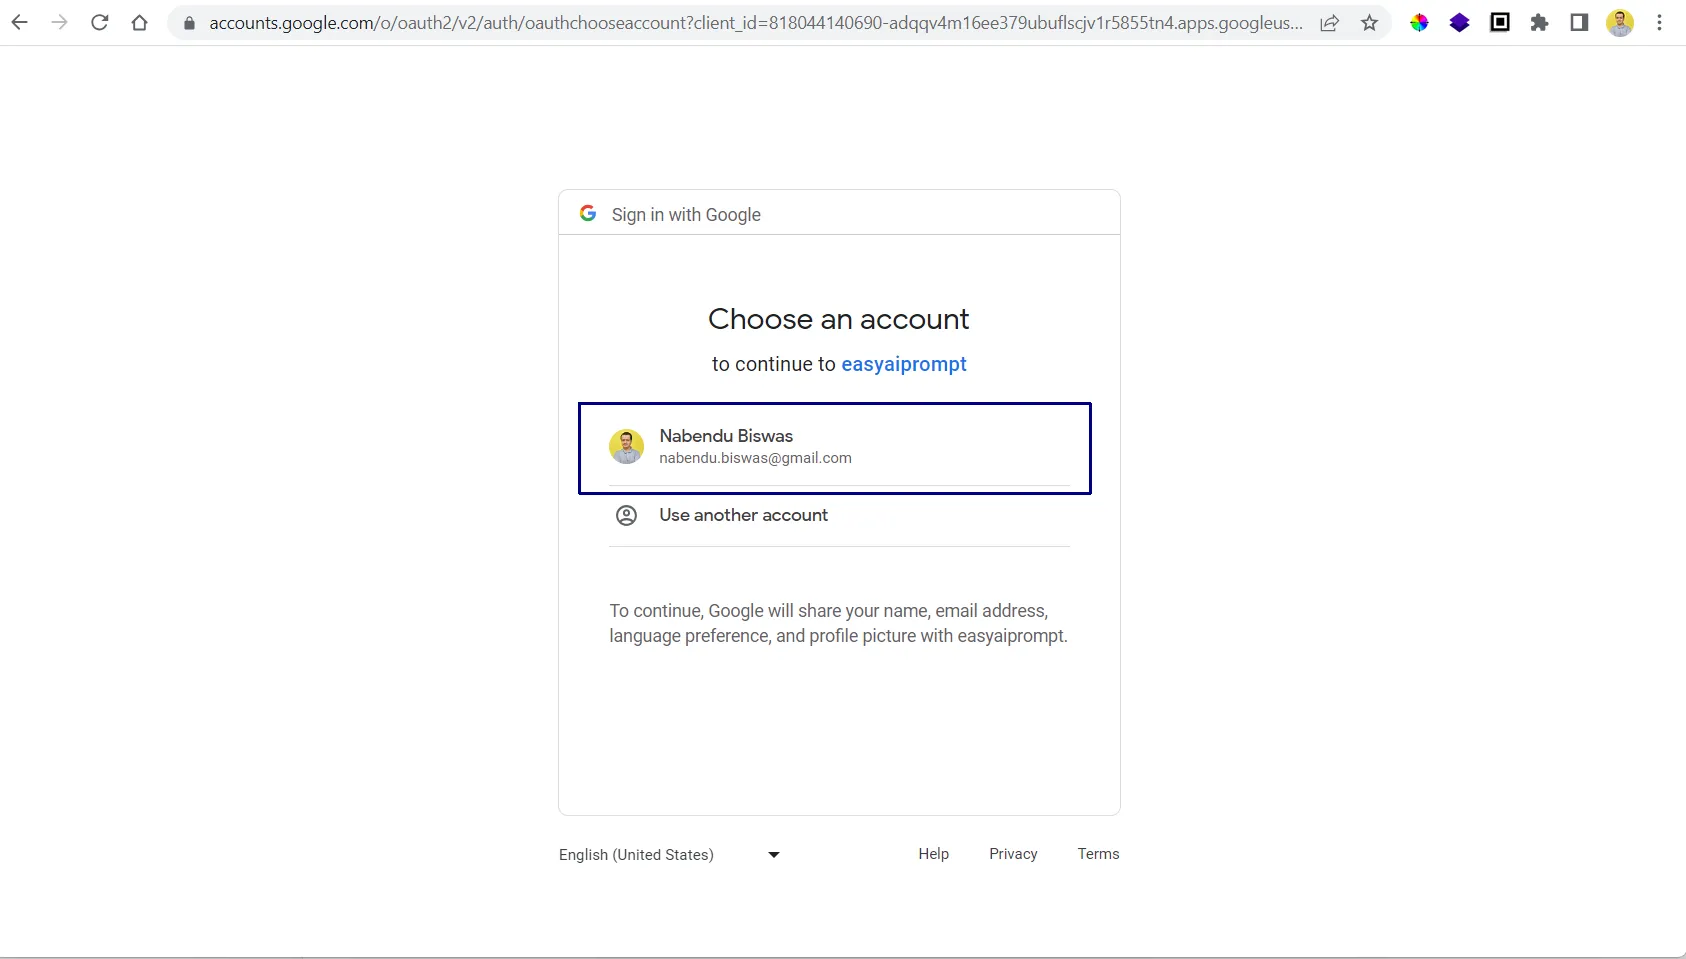
Task: Reload the page
Action: 99,22
